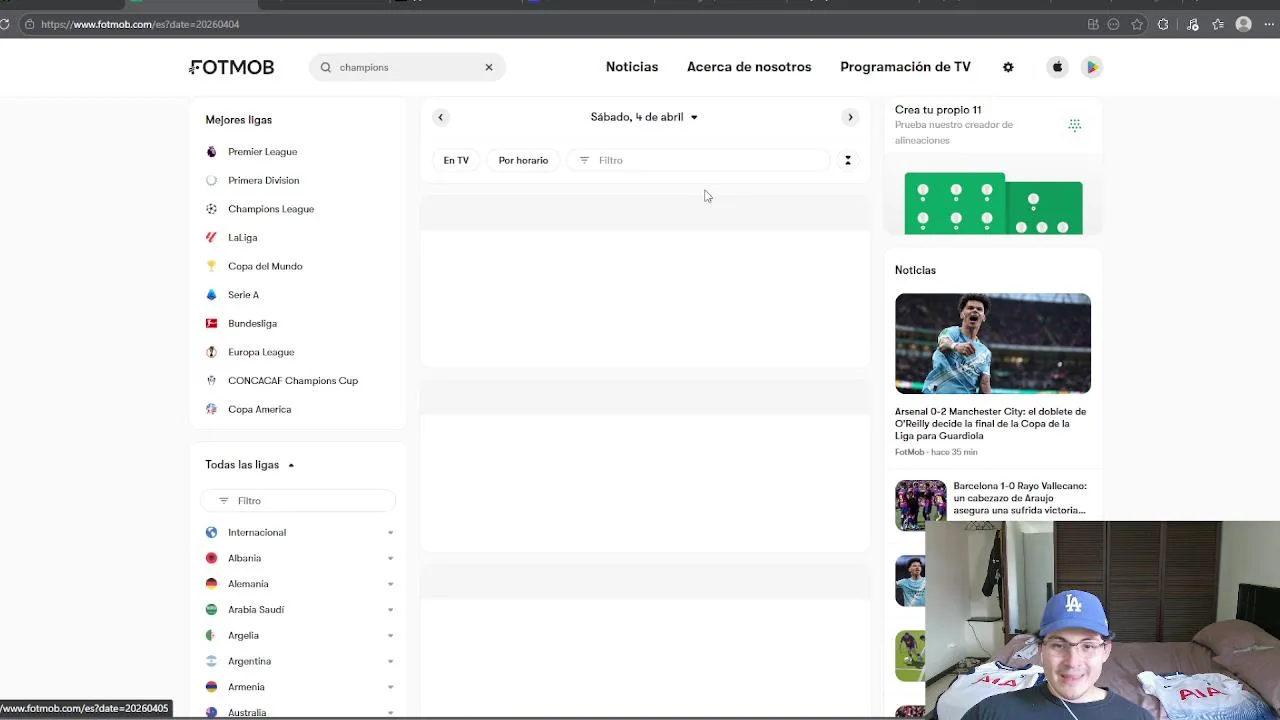Expand the Argelia leagues list
Image resolution: width=1280 pixels, height=720 pixels.
390,636
